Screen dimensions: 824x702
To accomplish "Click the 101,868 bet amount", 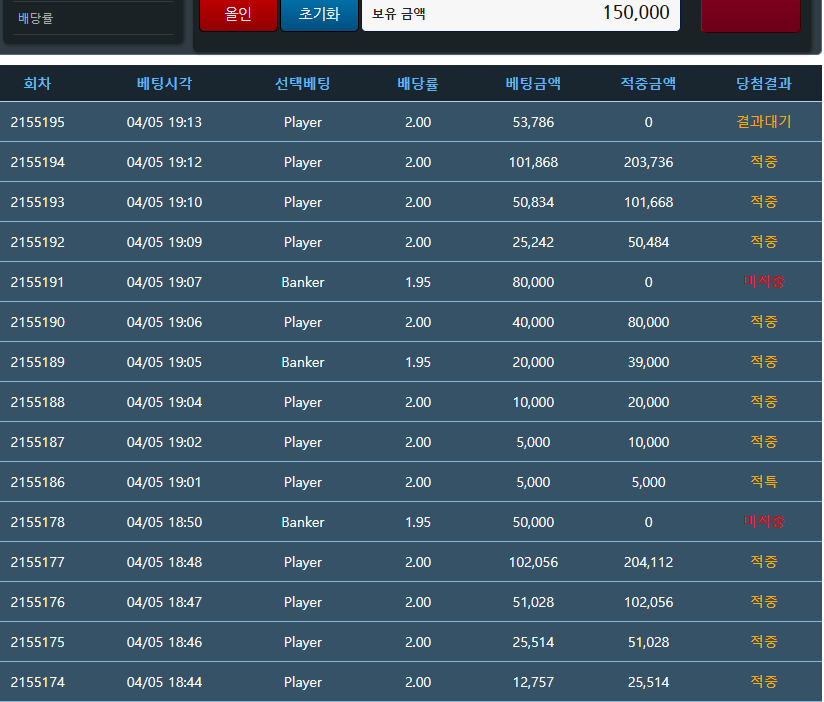I will (533, 162).
